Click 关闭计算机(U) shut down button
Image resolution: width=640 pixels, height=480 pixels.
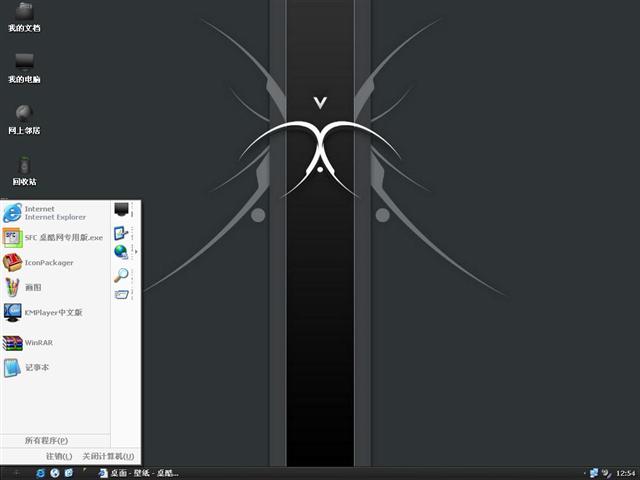(x=108, y=456)
